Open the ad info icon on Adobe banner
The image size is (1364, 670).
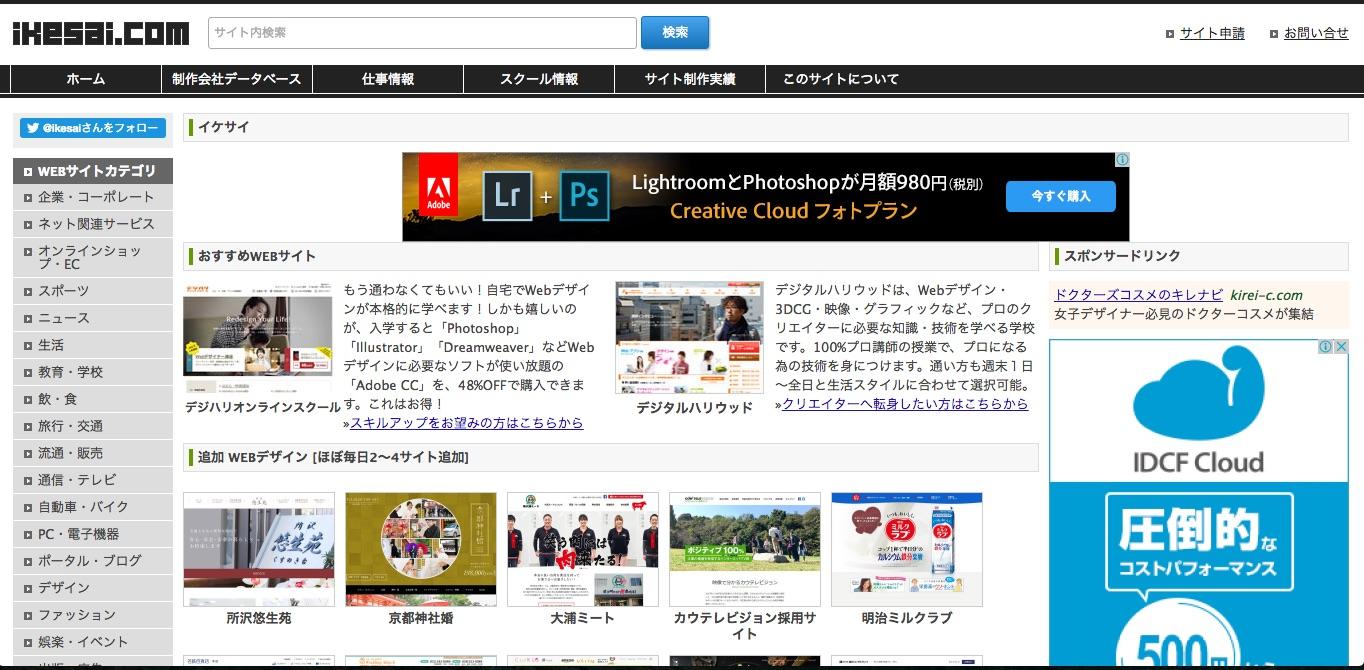tap(1122, 160)
